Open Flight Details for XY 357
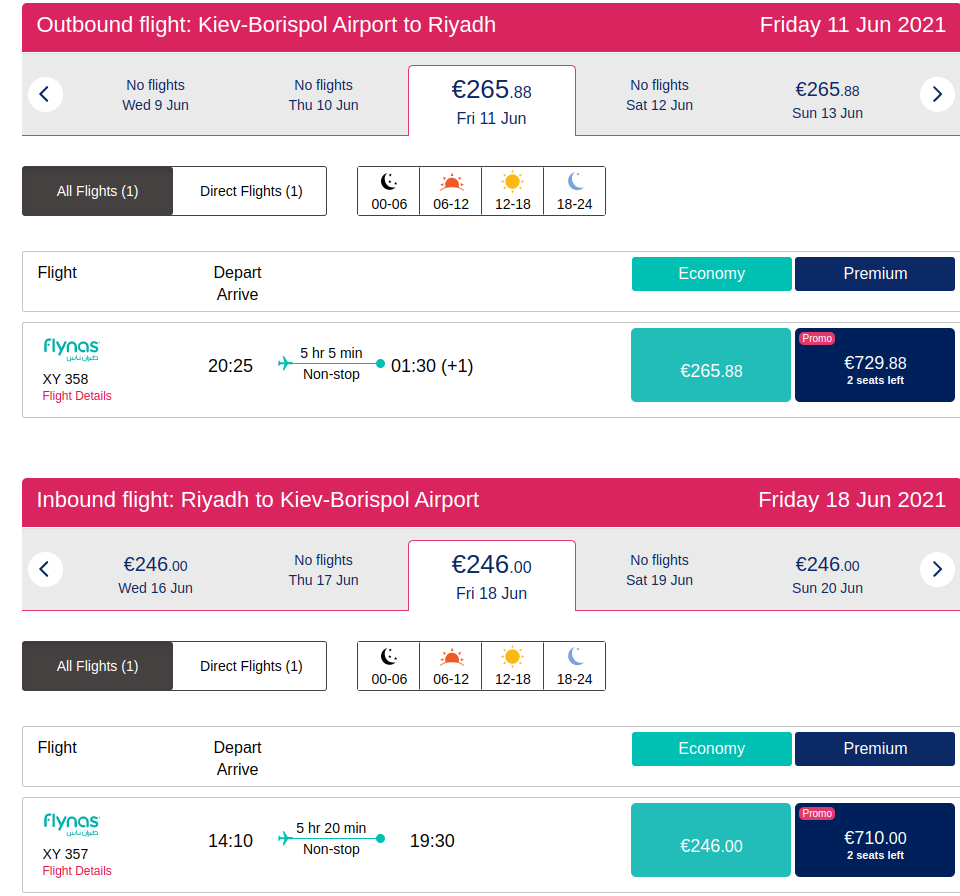Image resolution: width=960 pixels, height=896 pixels. tap(77, 871)
